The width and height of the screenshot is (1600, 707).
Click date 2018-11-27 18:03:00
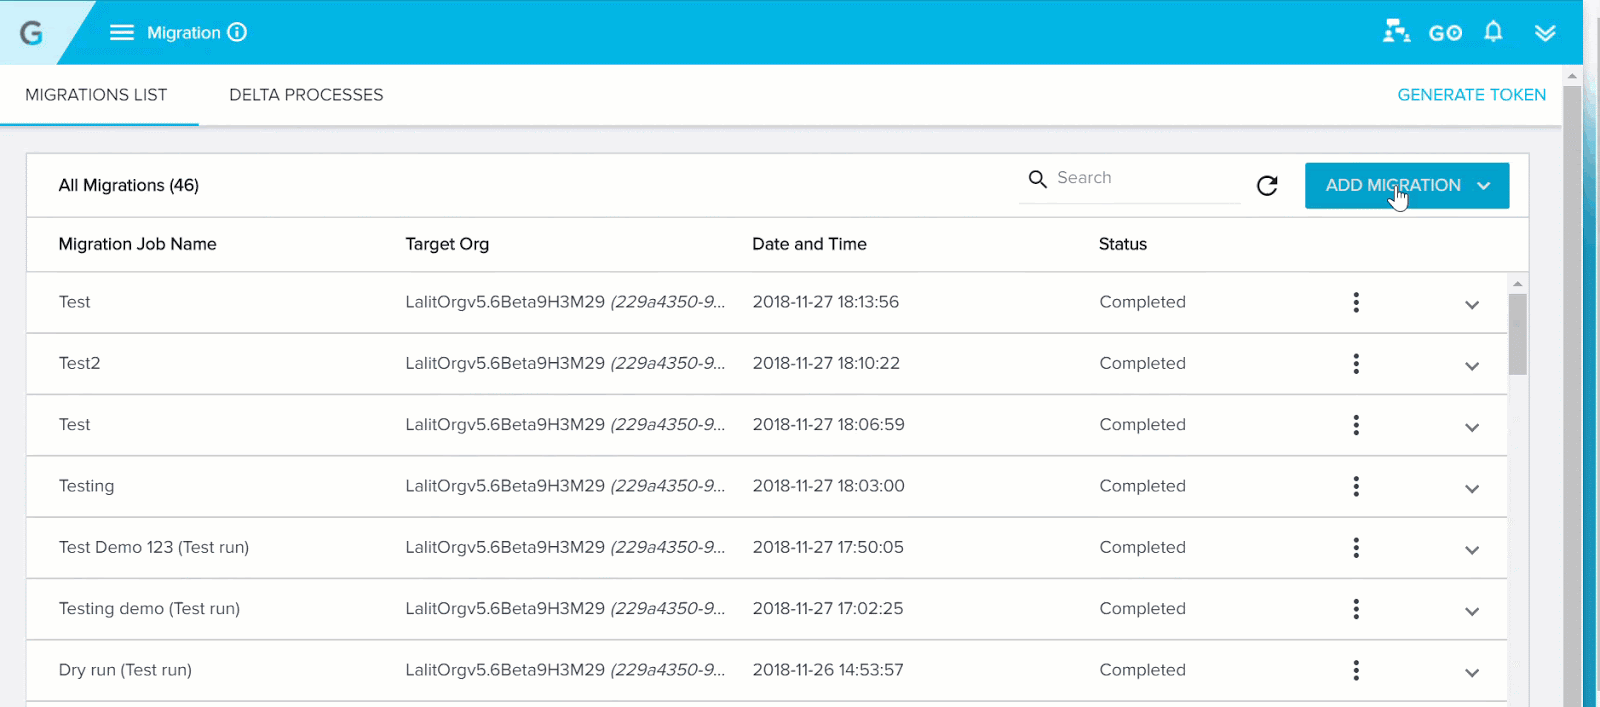[828, 486]
